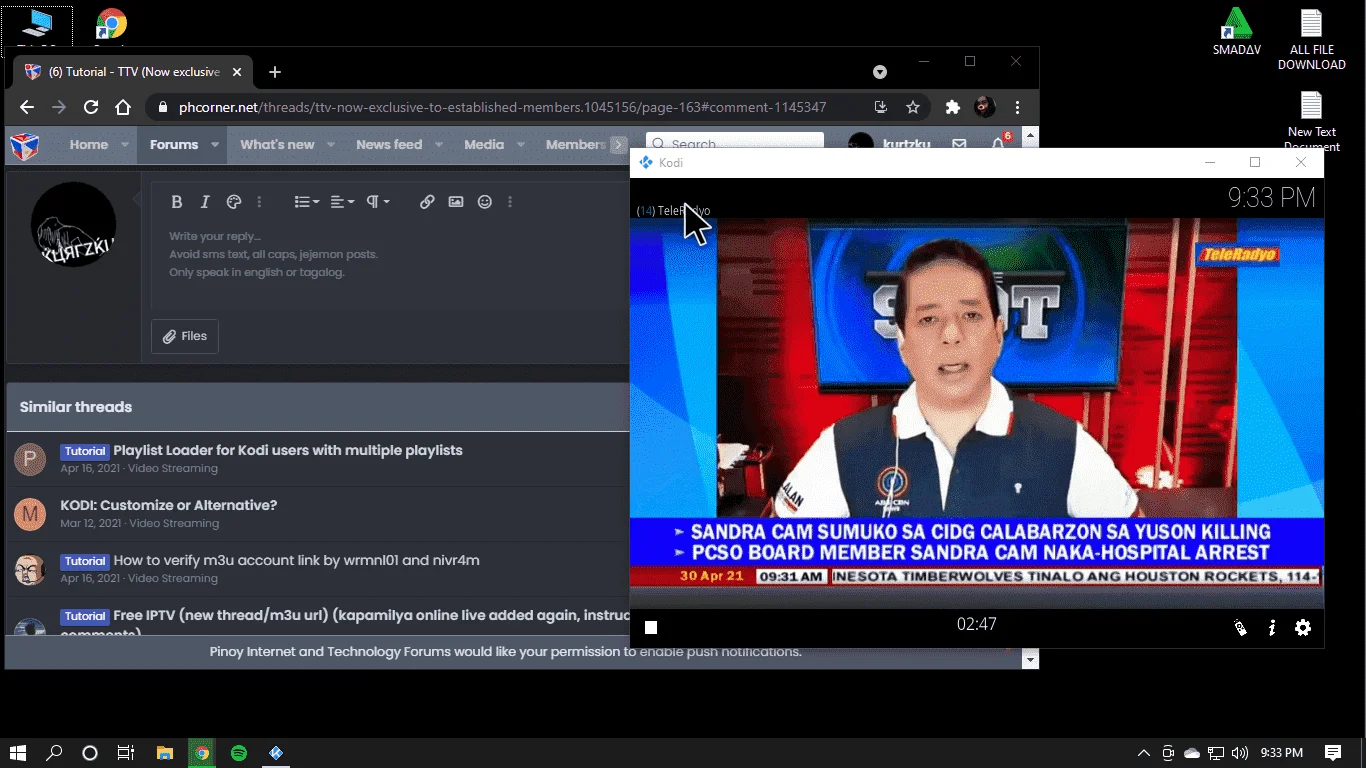The image size is (1366, 768).
Task: Open more options next to the palette icon
Action: [259, 202]
